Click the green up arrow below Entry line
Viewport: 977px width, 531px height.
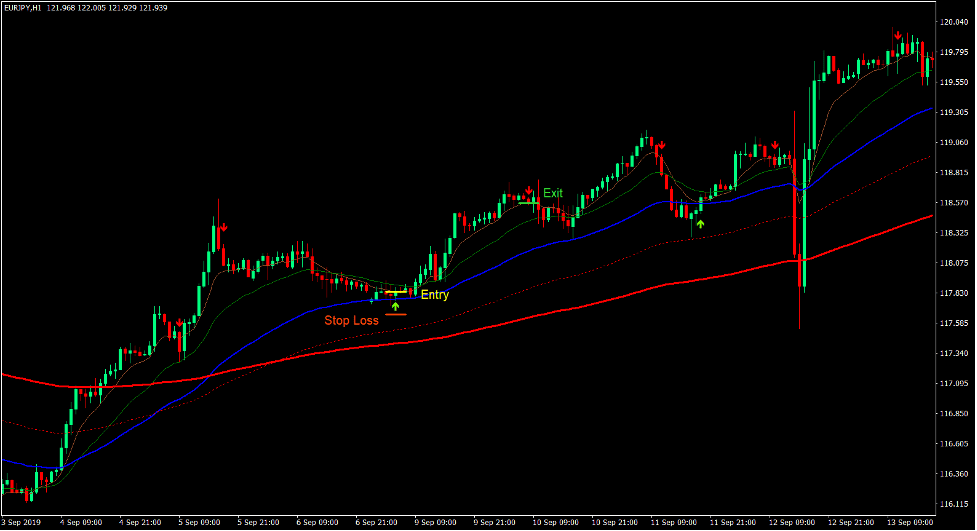pyautogui.click(x=395, y=306)
